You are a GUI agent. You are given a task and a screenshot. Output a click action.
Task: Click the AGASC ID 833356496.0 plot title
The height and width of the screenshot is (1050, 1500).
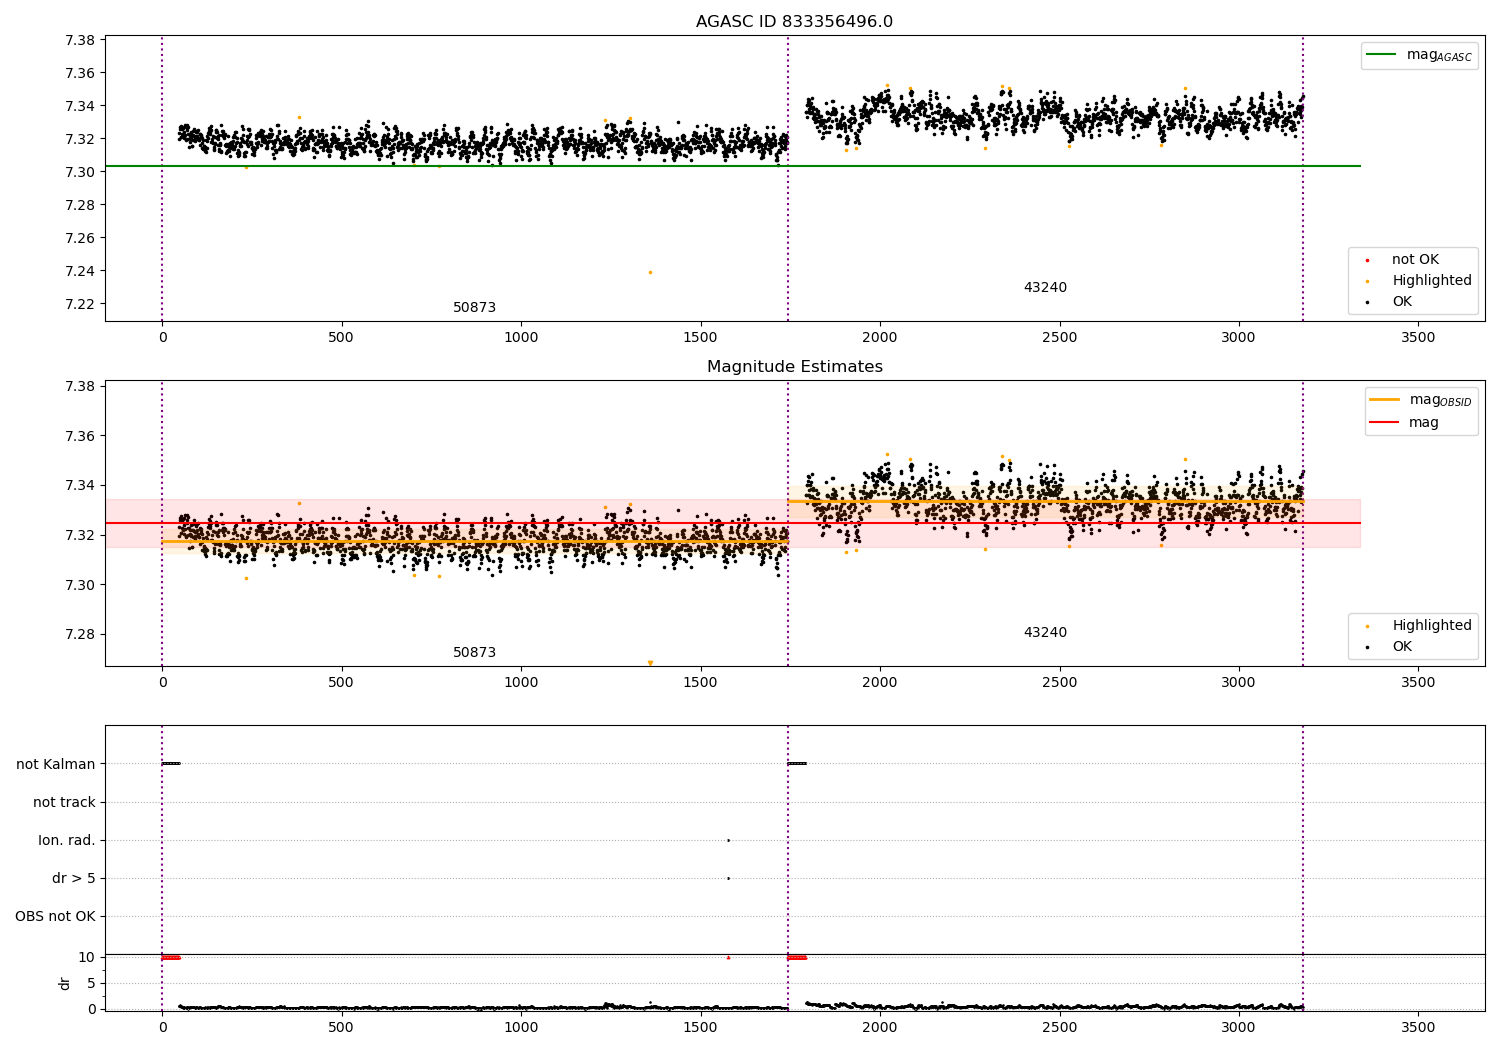pyautogui.click(x=794, y=22)
